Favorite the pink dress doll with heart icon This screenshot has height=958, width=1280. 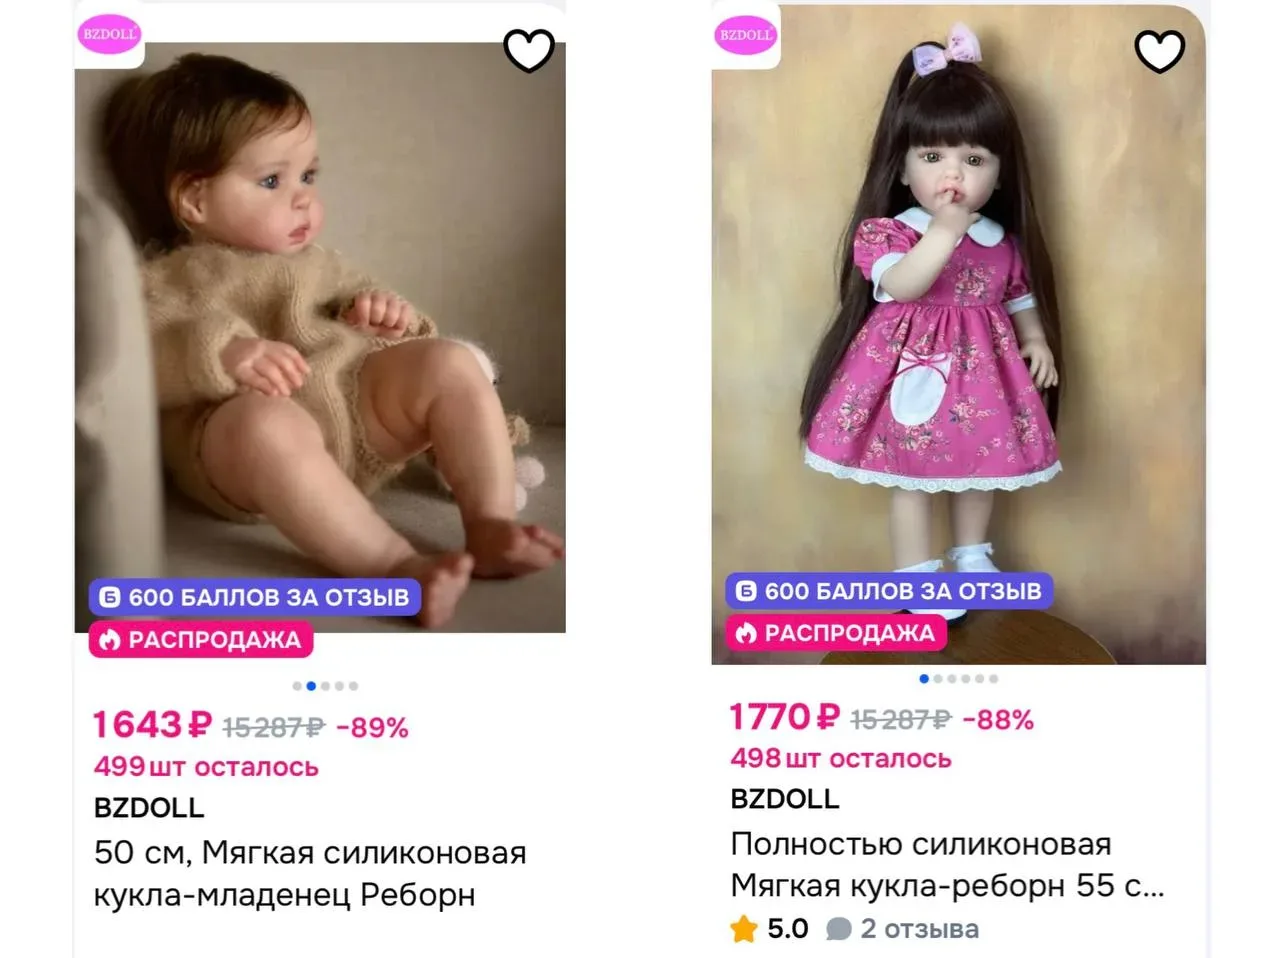tap(1160, 51)
